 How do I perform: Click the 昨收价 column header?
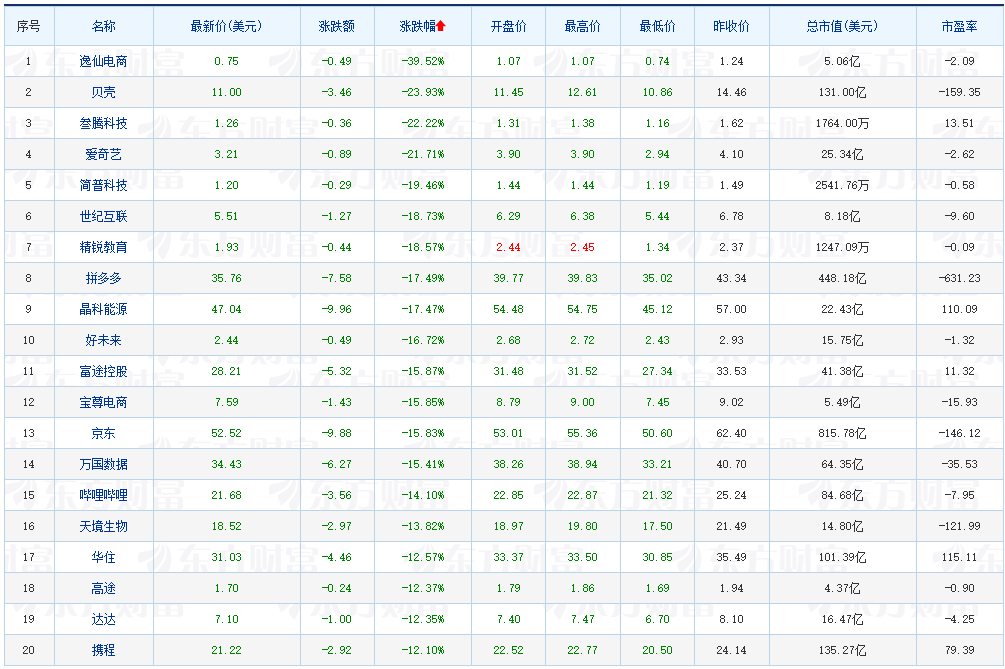point(727,27)
